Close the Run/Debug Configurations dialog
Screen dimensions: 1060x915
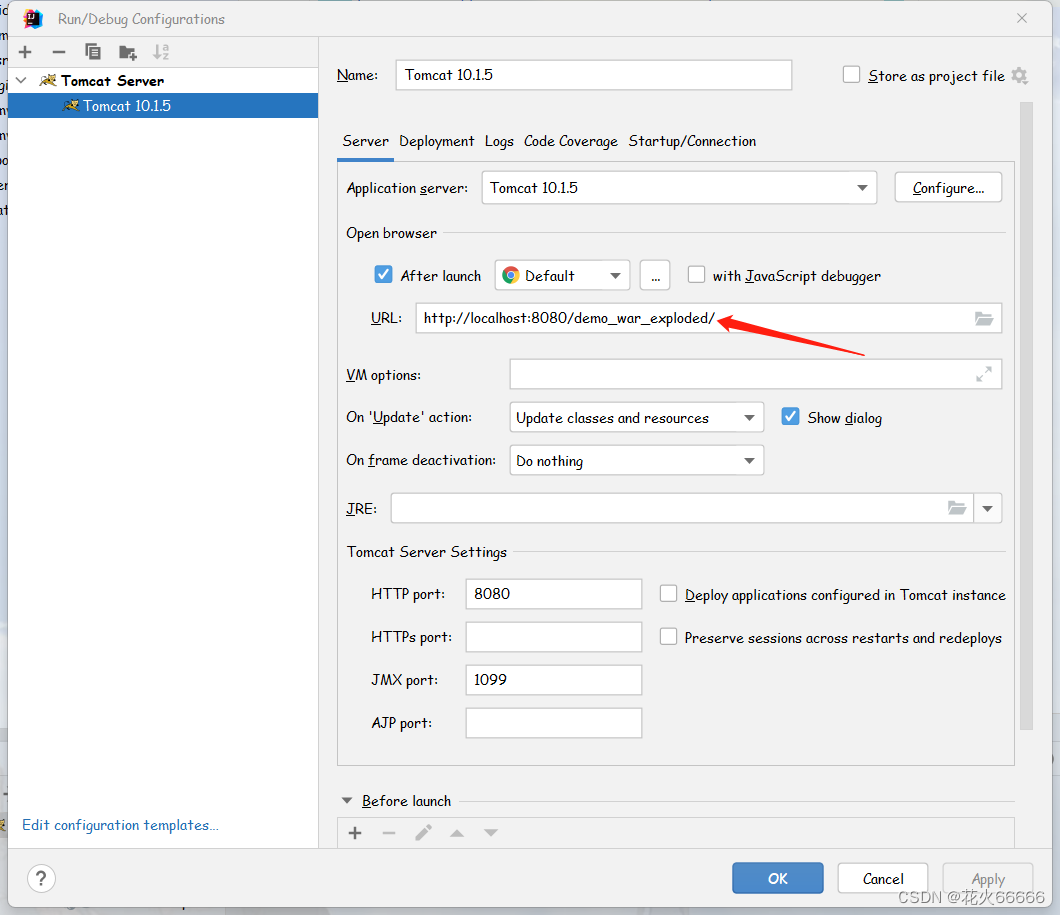(1021, 18)
